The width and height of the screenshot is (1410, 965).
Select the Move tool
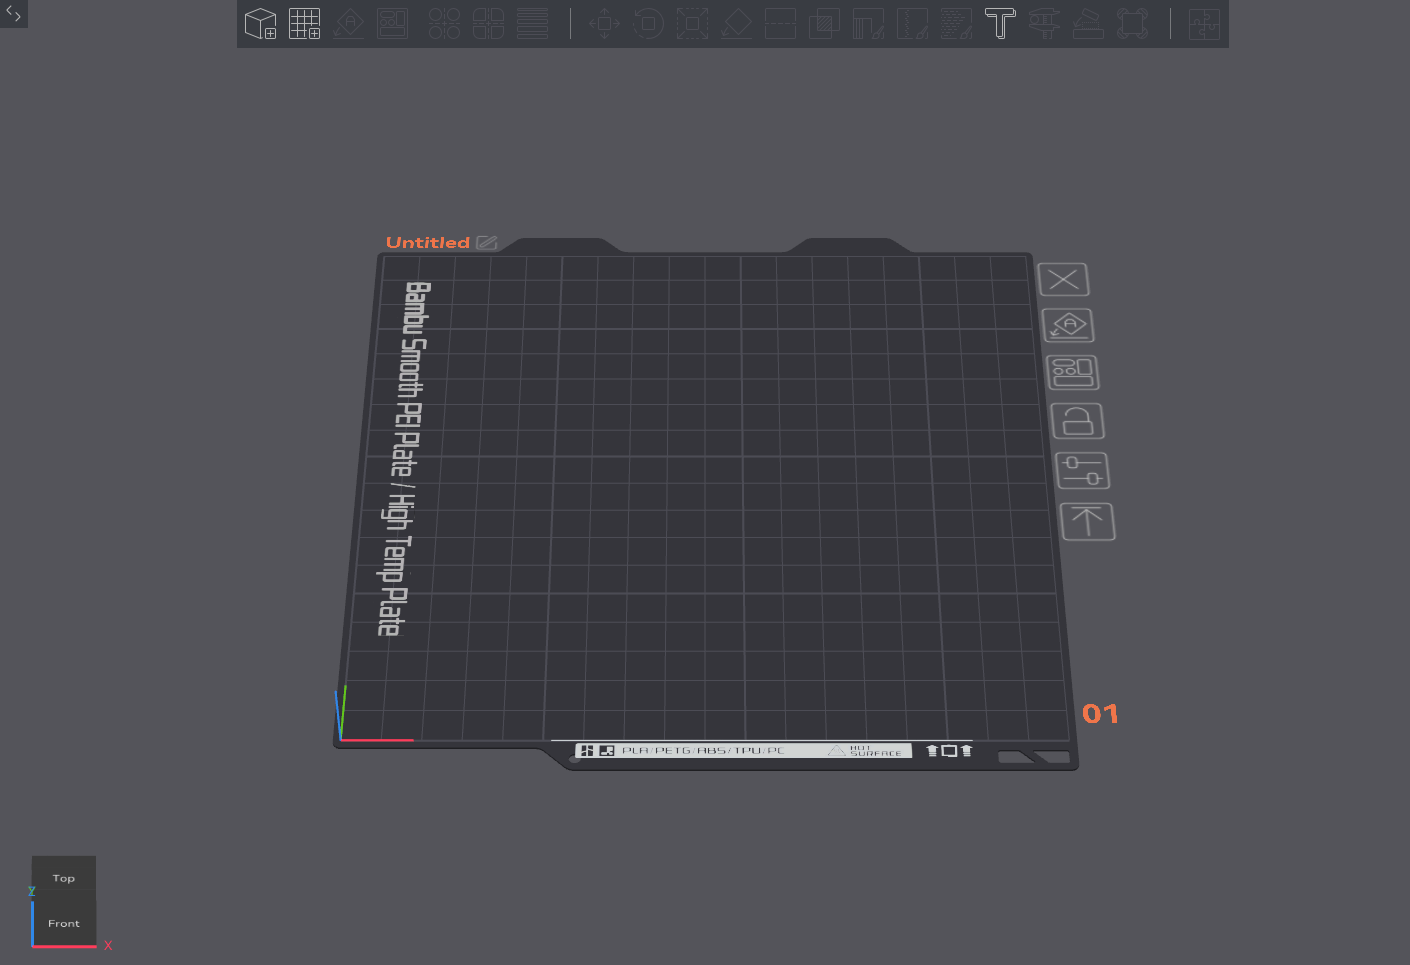pos(604,23)
